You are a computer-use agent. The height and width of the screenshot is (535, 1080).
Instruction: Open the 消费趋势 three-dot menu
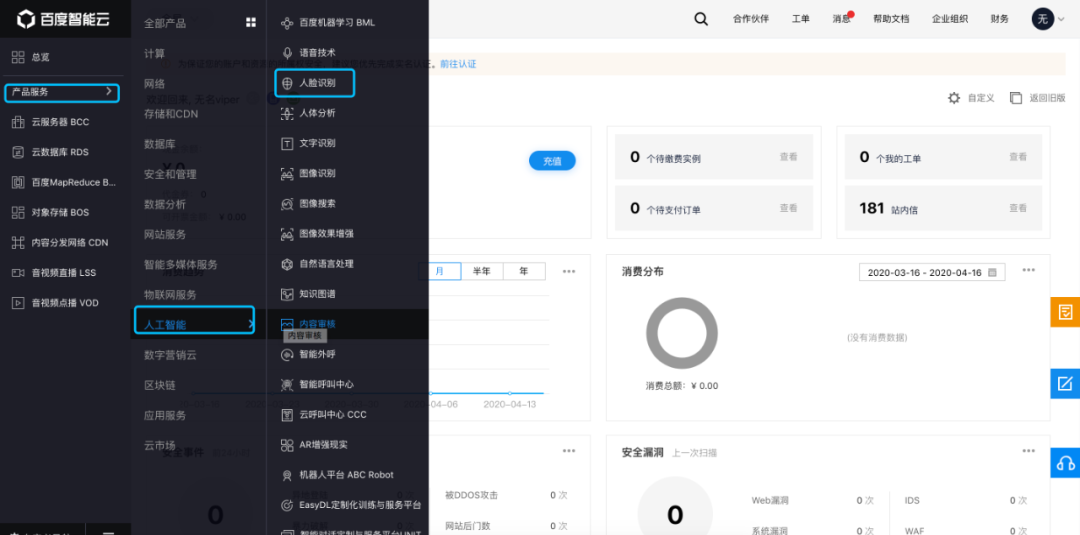(x=568, y=271)
